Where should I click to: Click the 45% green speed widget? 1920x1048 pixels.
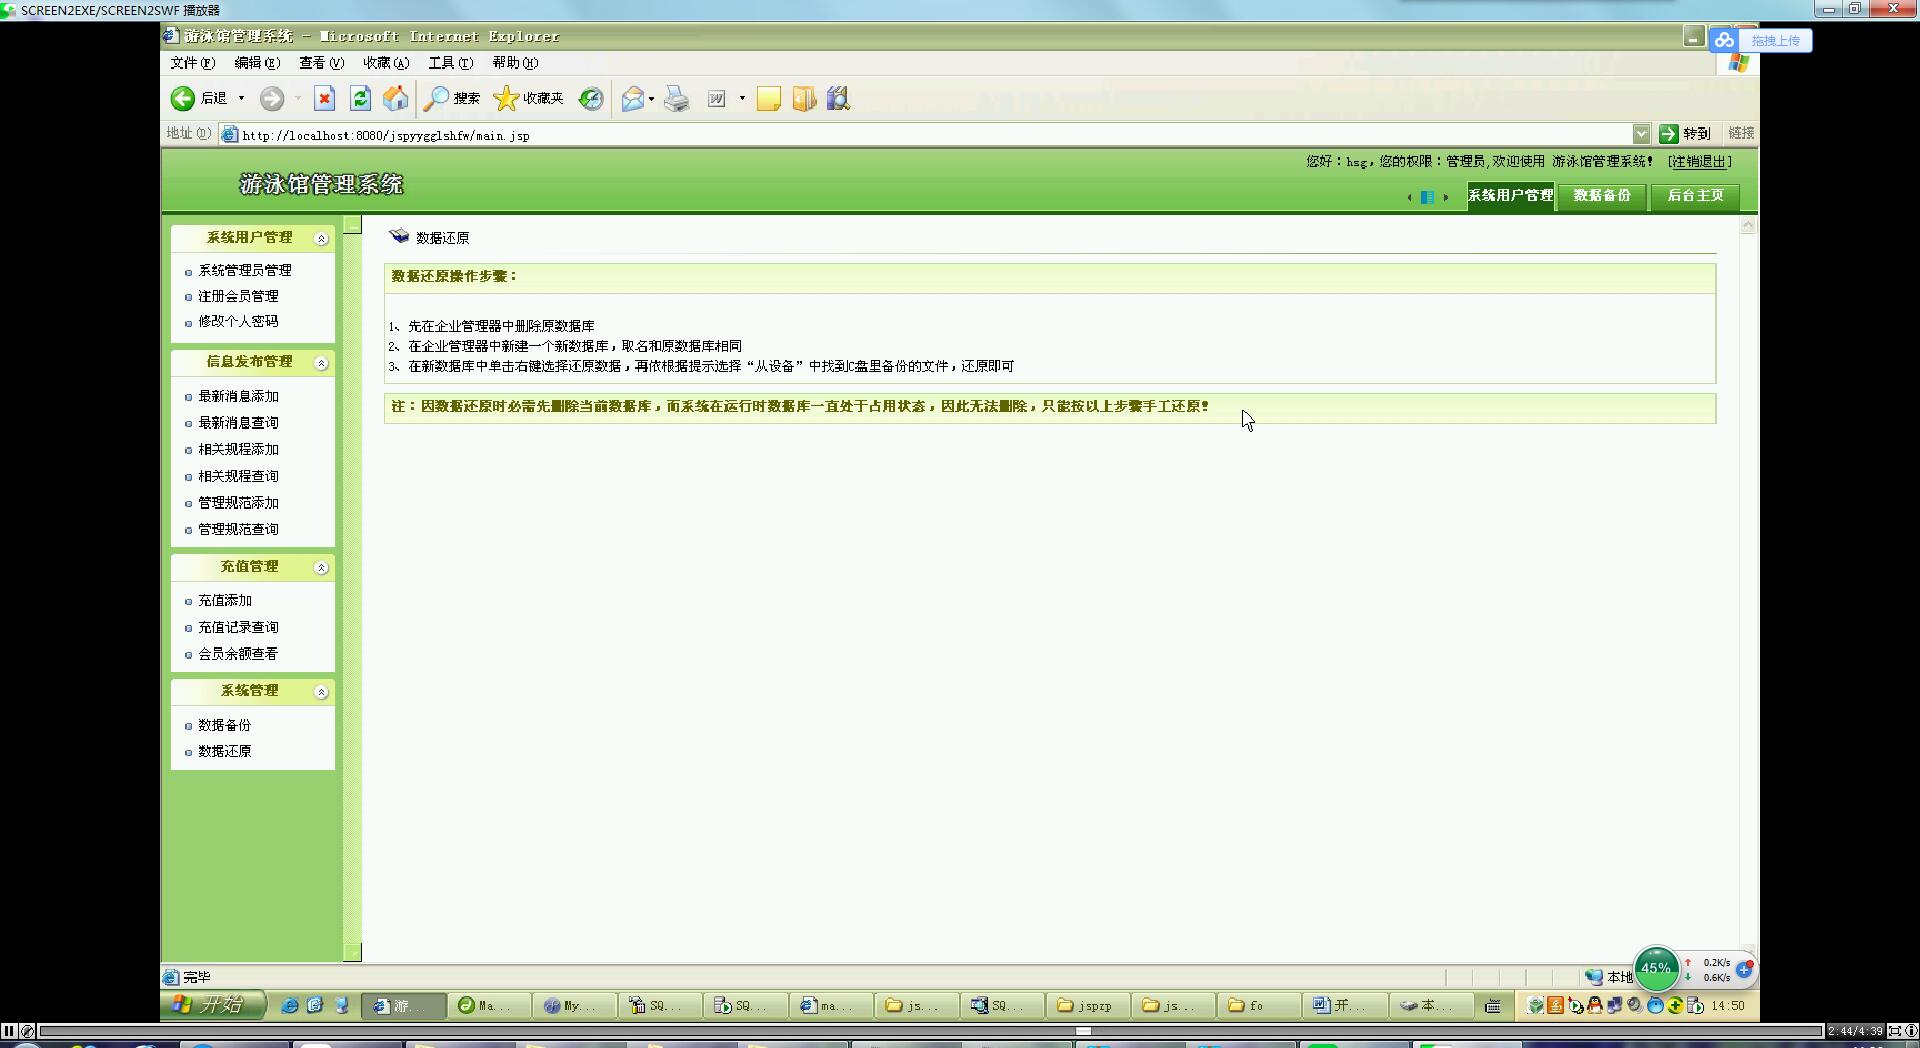pyautogui.click(x=1656, y=967)
